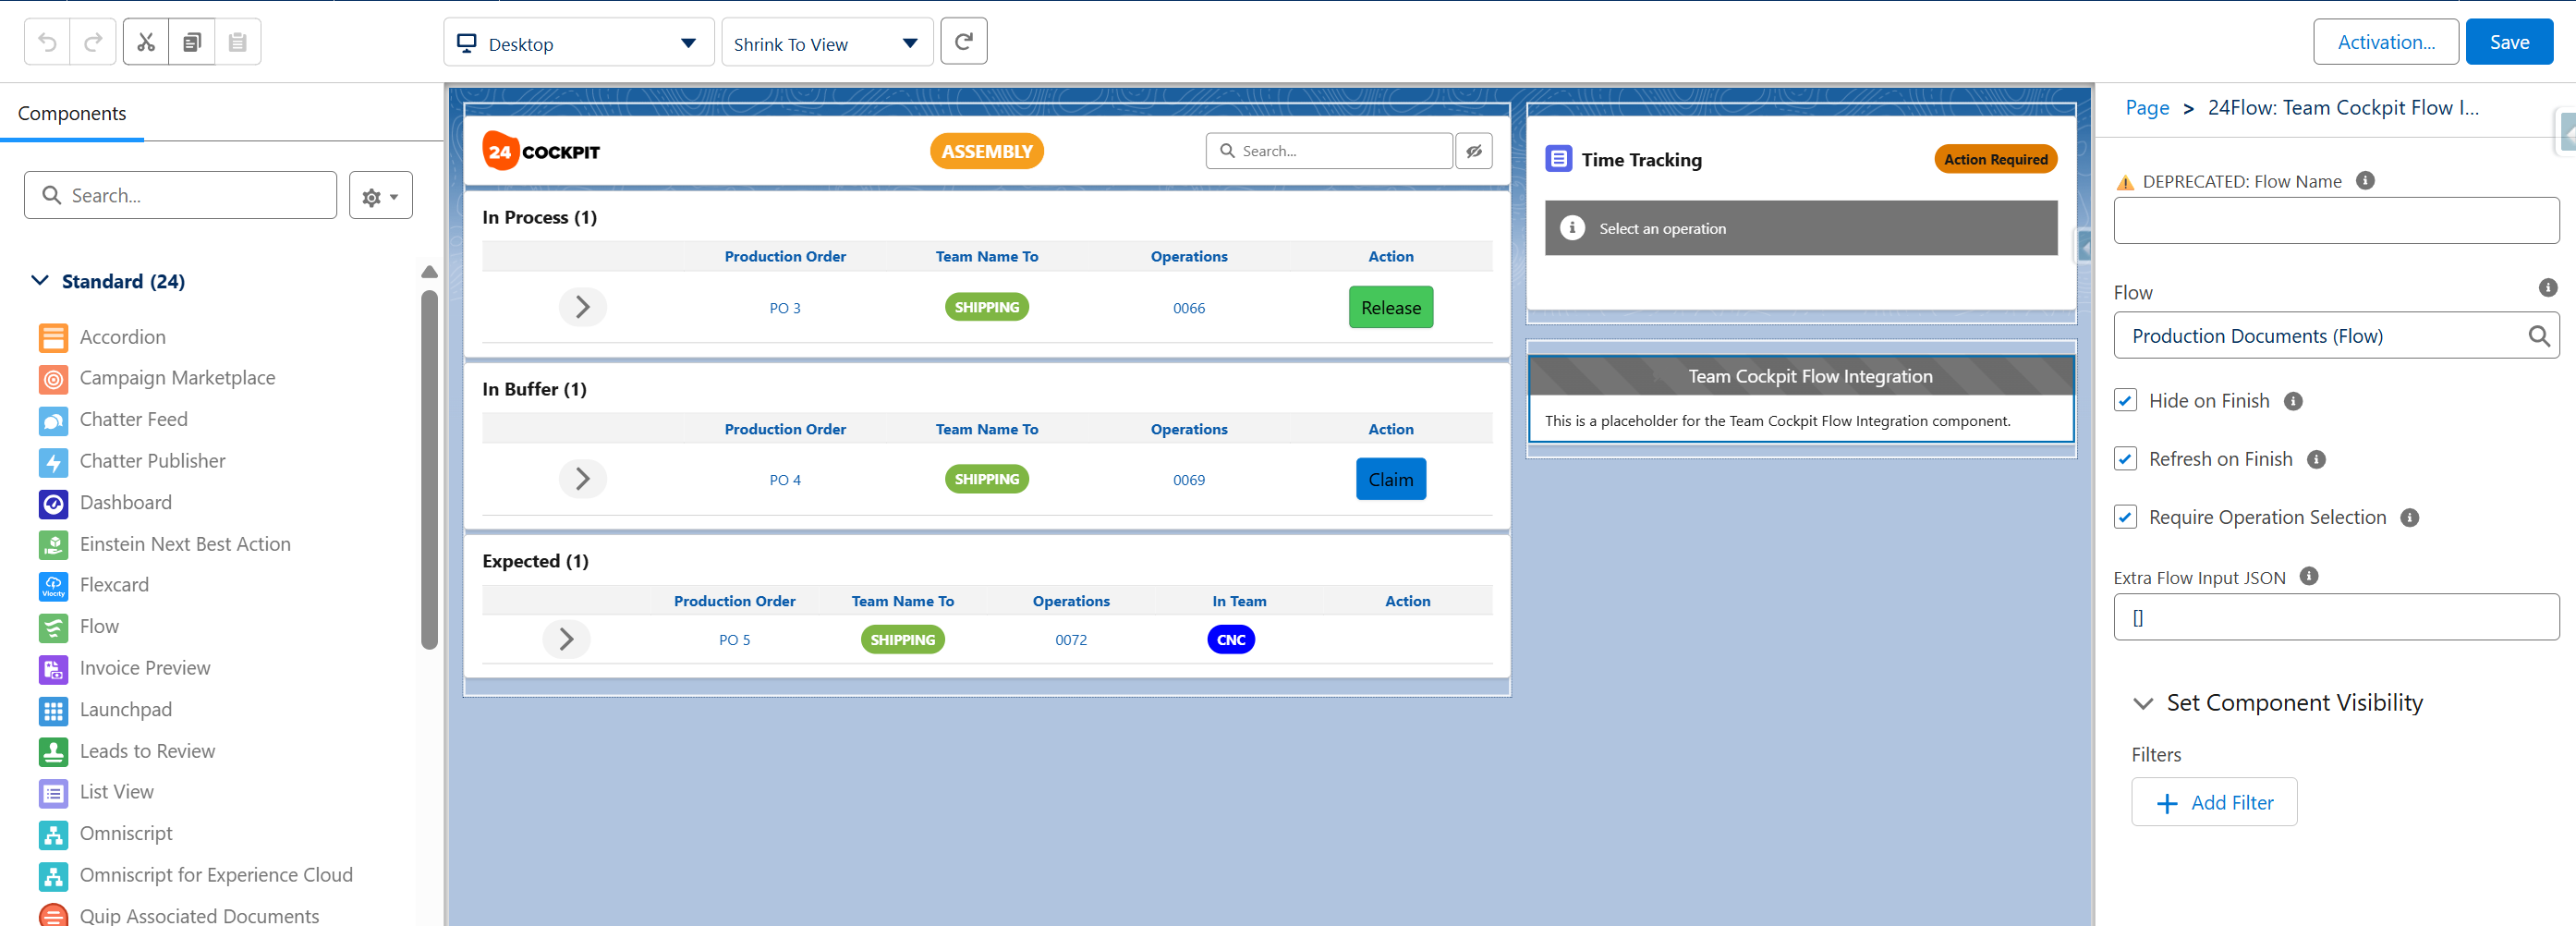Image resolution: width=2576 pixels, height=926 pixels.
Task: Expand the PO 3 row chevron
Action: 582,307
